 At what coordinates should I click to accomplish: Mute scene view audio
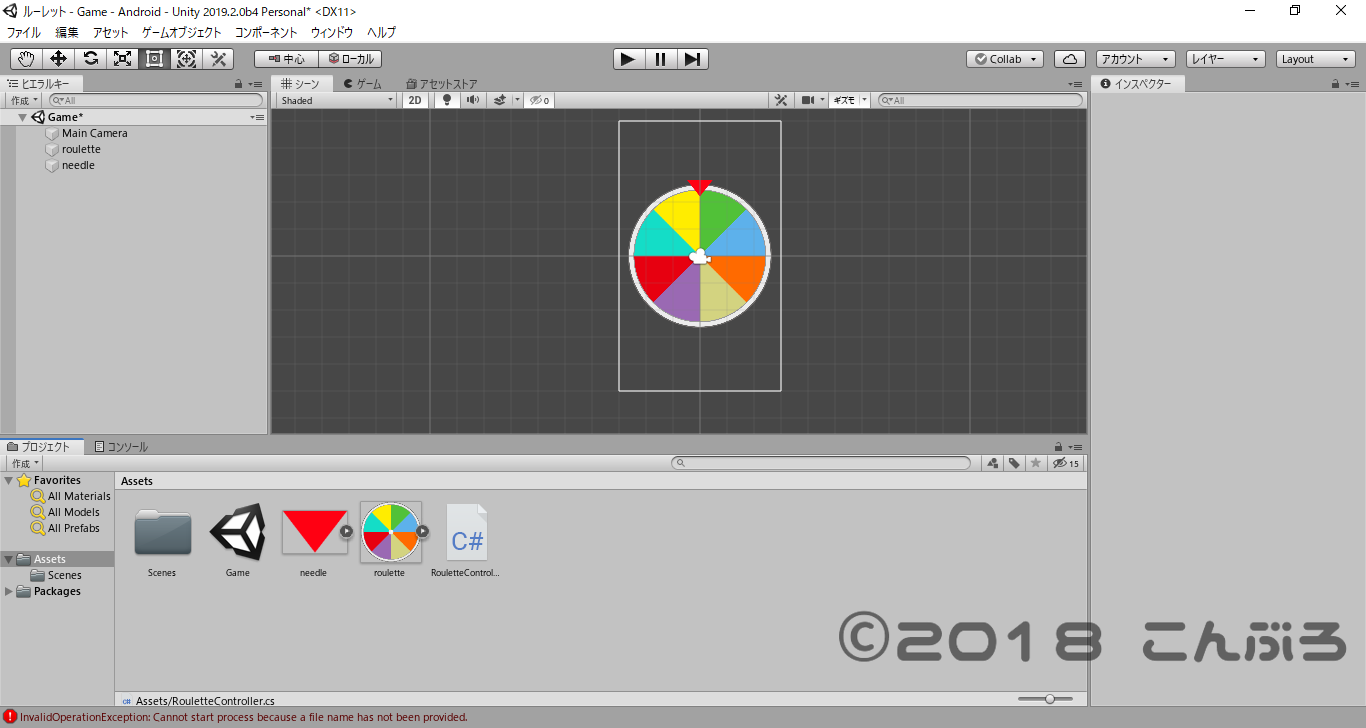tap(471, 100)
